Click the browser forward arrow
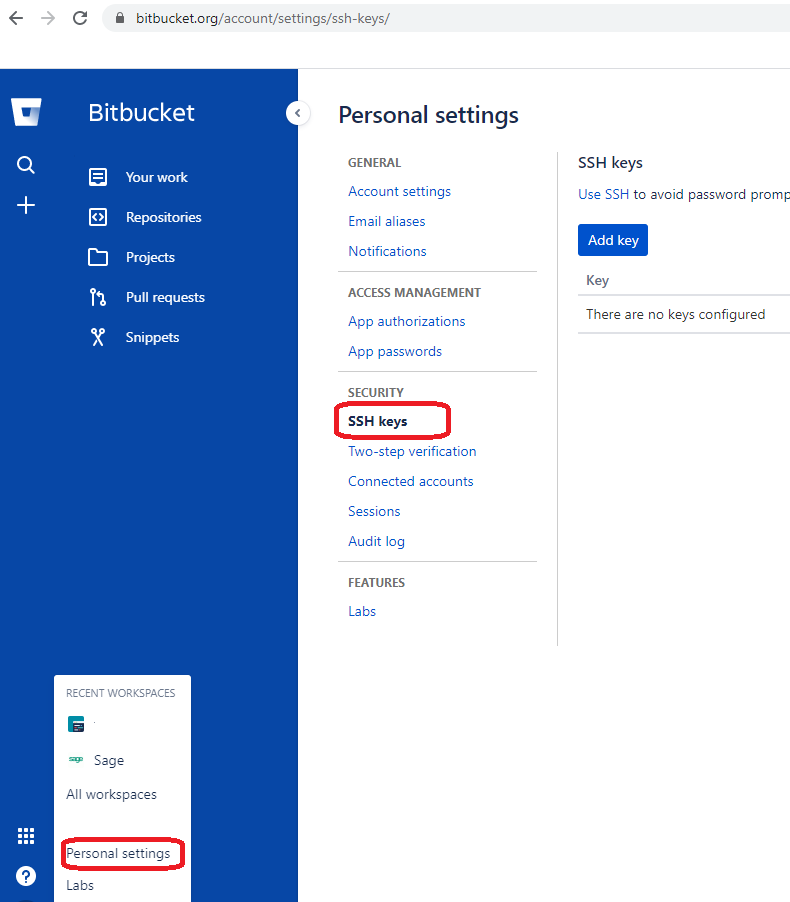 pyautogui.click(x=48, y=18)
